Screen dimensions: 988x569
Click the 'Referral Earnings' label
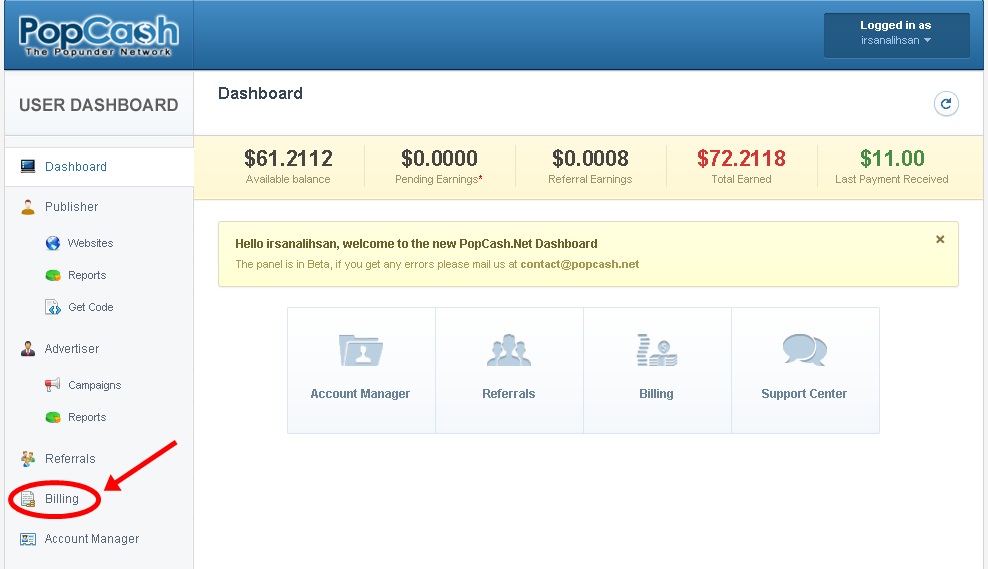(590, 180)
